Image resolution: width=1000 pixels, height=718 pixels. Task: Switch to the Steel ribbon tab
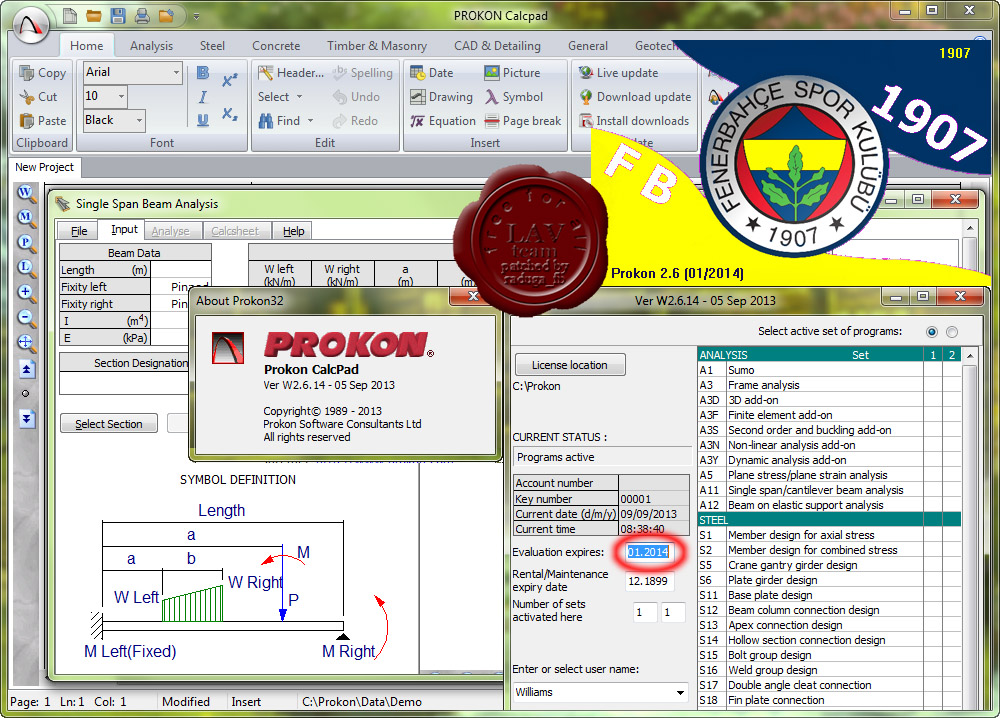click(x=212, y=46)
